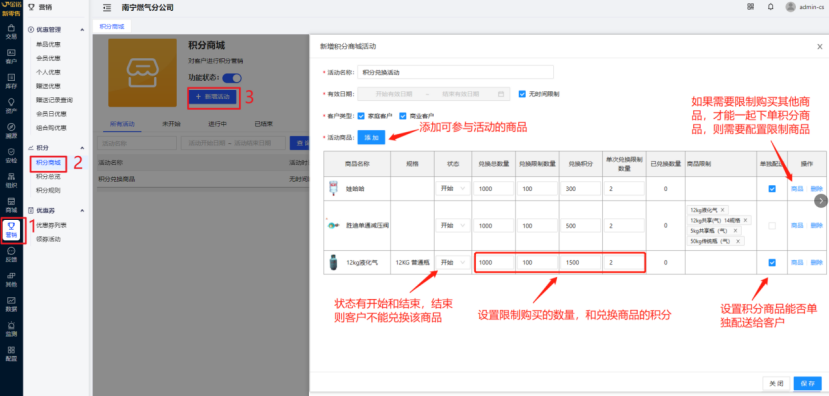829x396 pixels.
Task: Toggle 单独配送 checkbox for 胜迪单通减压阀 row
Action: (772, 225)
